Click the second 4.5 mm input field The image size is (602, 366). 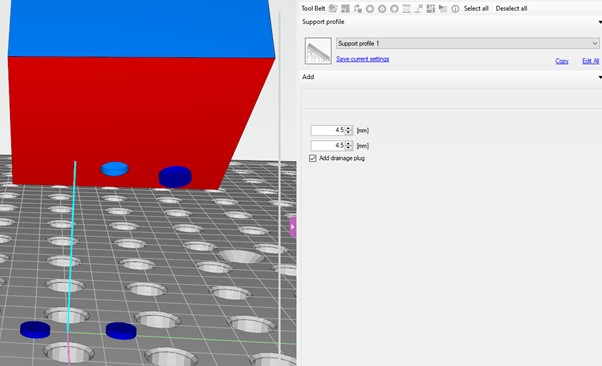click(327, 146)
